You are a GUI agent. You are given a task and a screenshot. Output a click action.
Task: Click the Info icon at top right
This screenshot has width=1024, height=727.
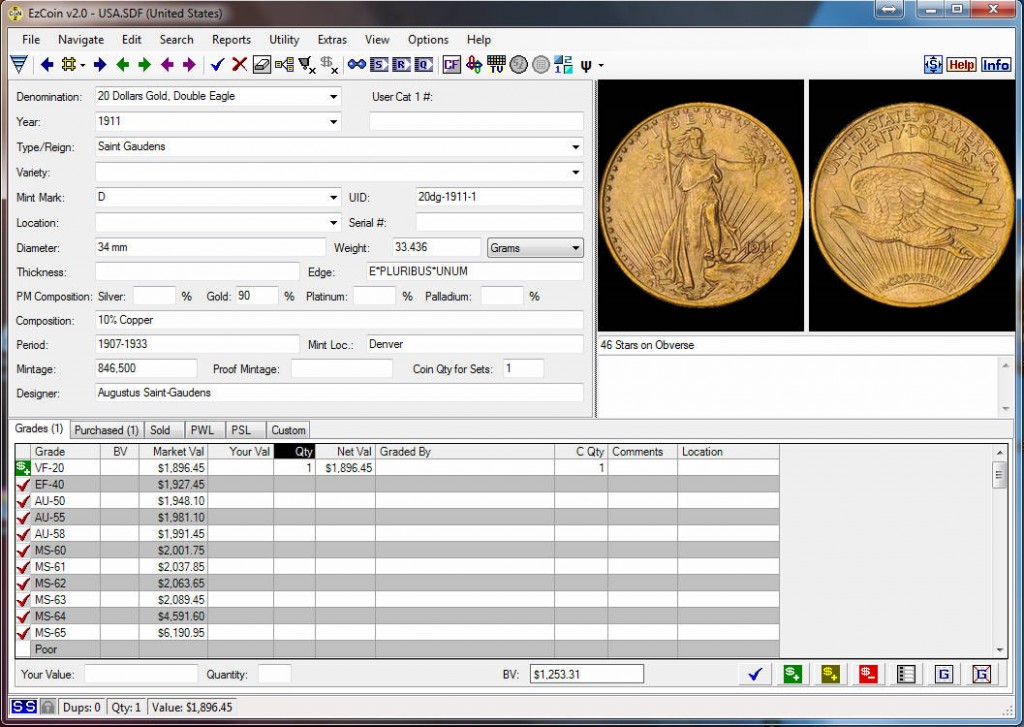click(x=995, y=65)
